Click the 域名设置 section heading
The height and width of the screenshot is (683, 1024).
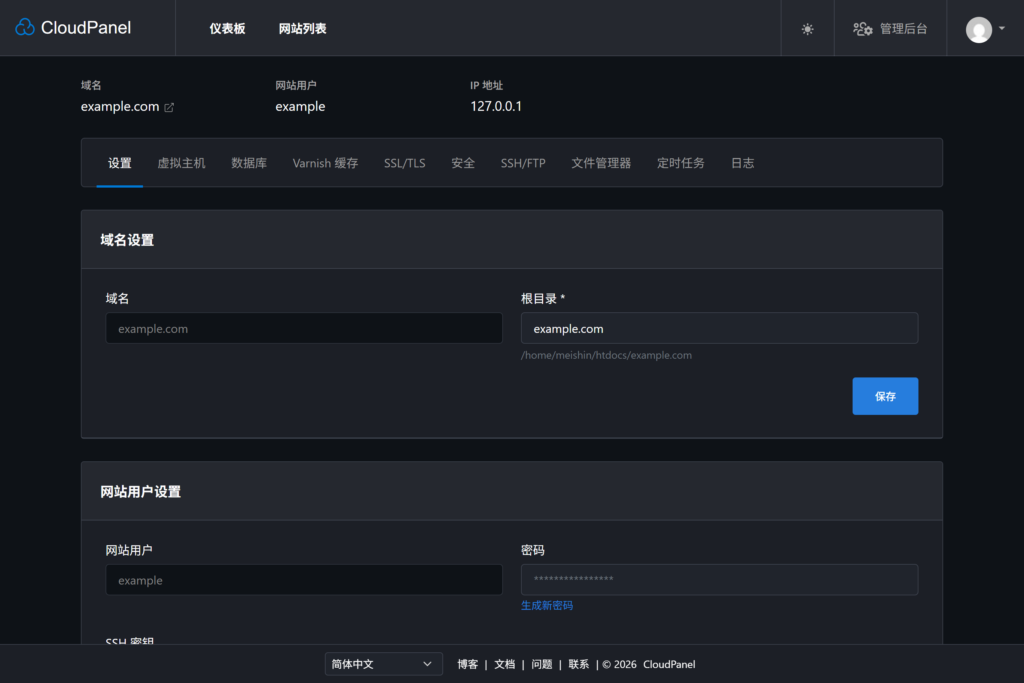(127, 240)
